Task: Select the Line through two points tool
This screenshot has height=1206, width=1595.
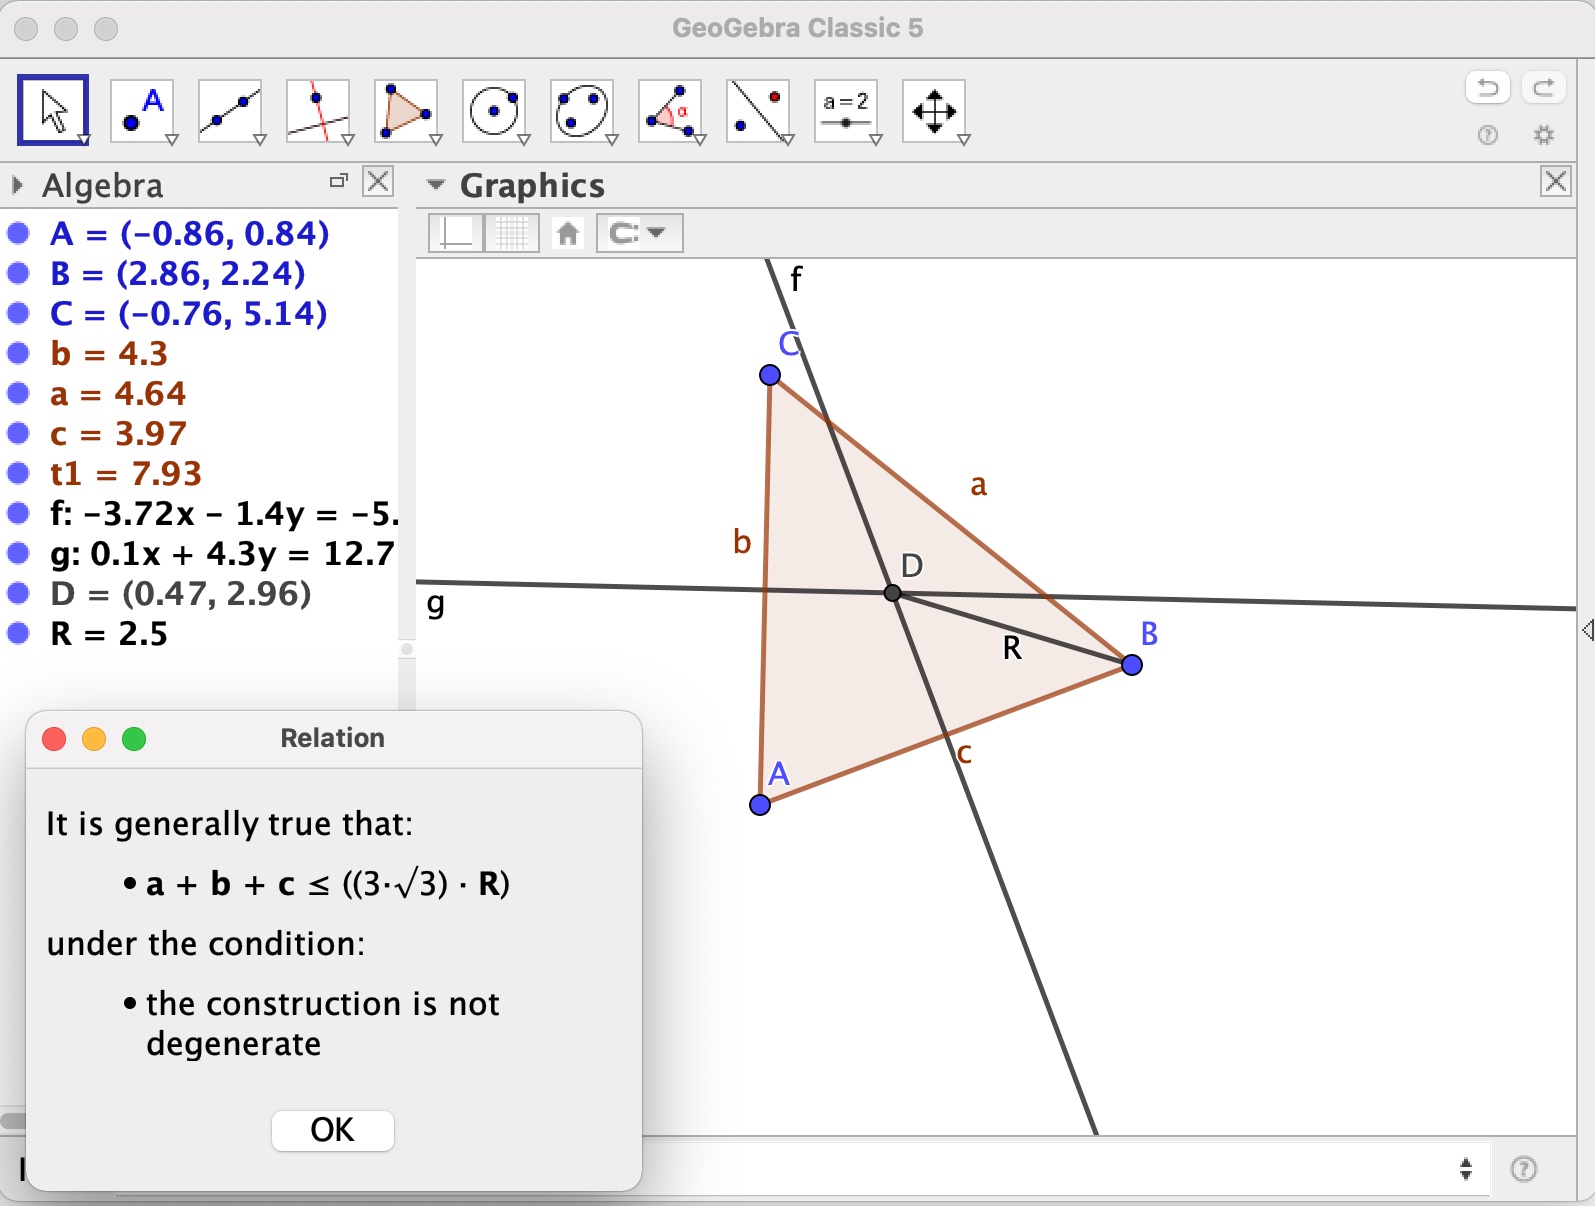Action: point(230,110)
